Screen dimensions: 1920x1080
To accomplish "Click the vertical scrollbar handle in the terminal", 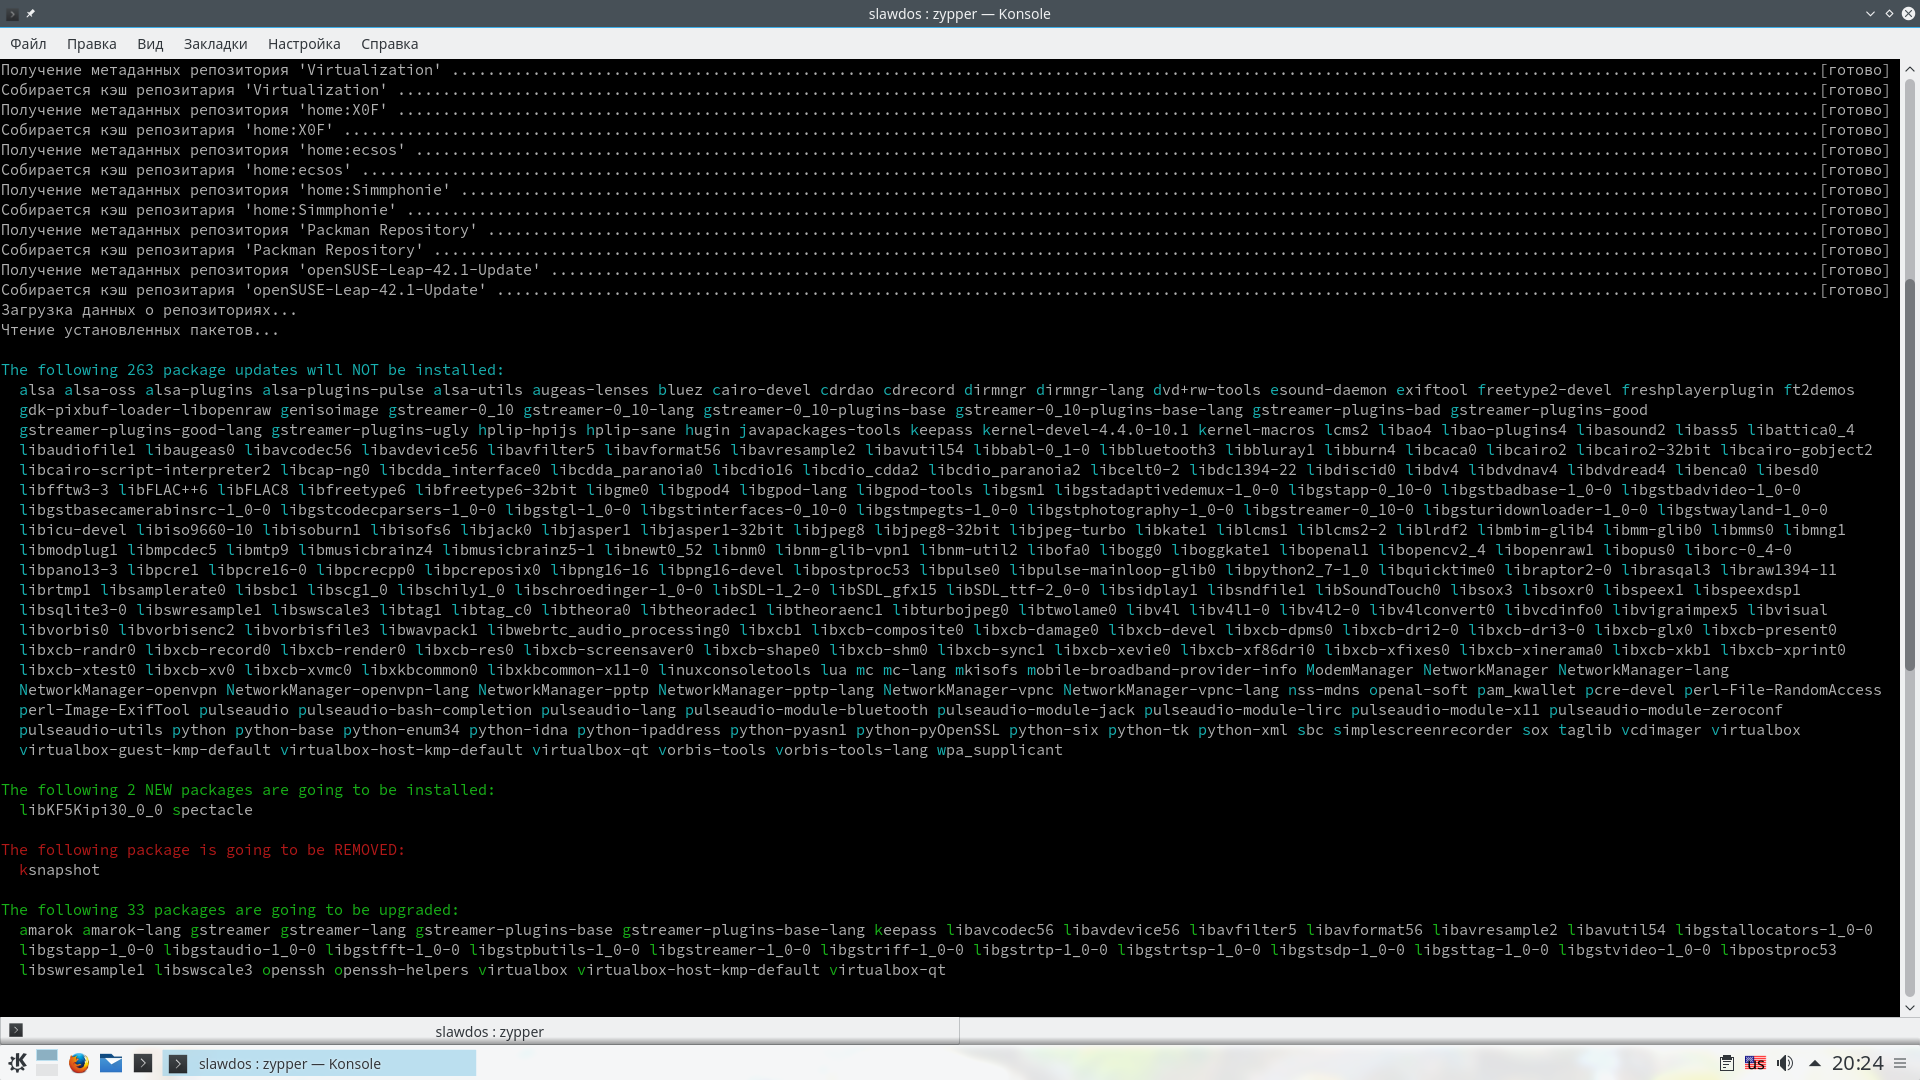I will coord(1910,475).
